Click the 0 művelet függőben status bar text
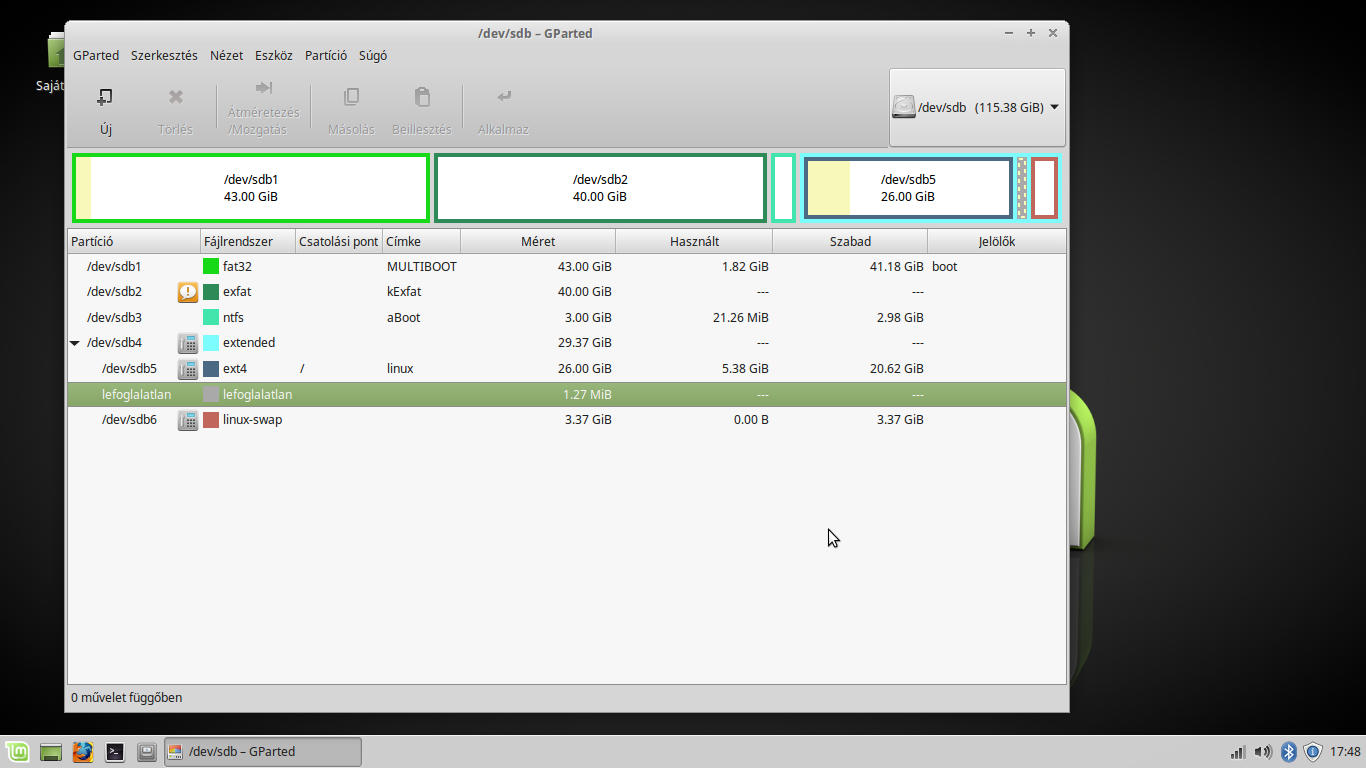This screenshot has width=1366, height=768. click(127, 698)
